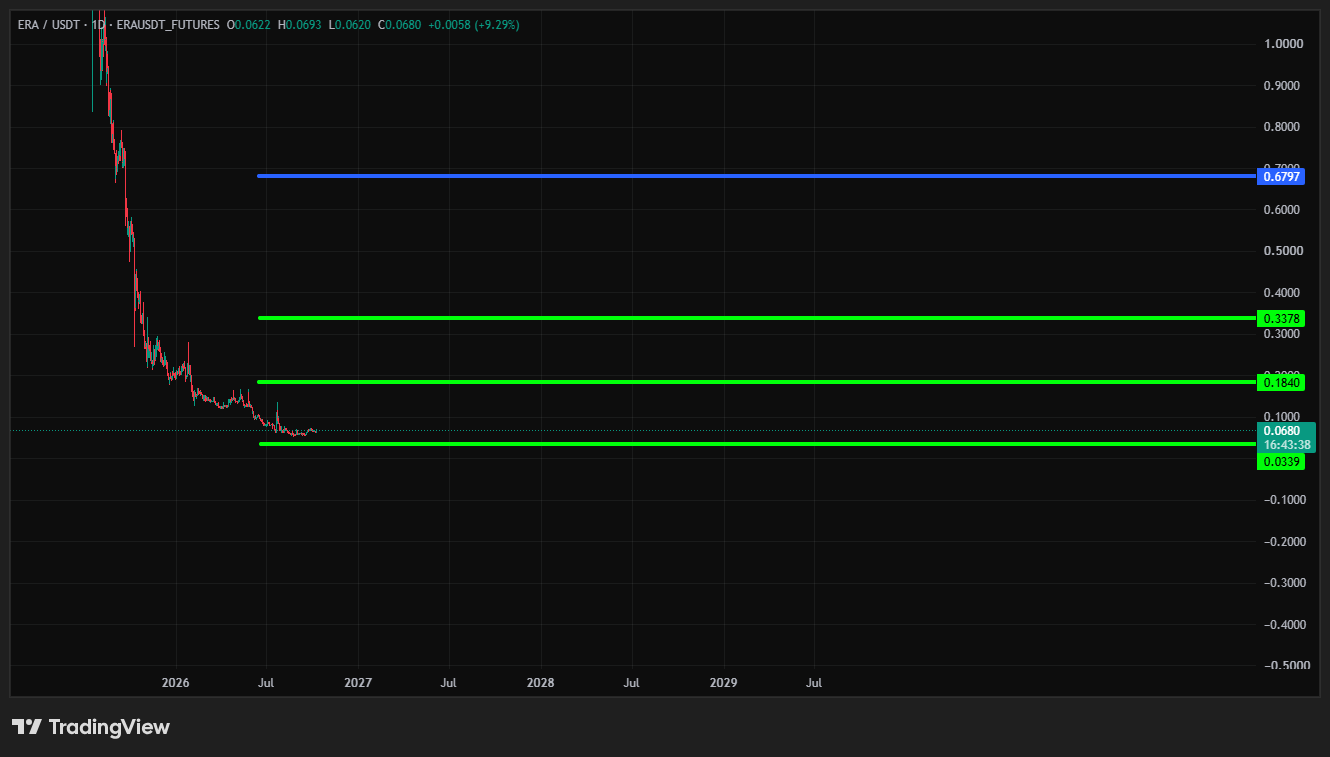Click the ERAUSDT_FUTURES source label
The image size is (1330, 757).
(x=168, y=24)
